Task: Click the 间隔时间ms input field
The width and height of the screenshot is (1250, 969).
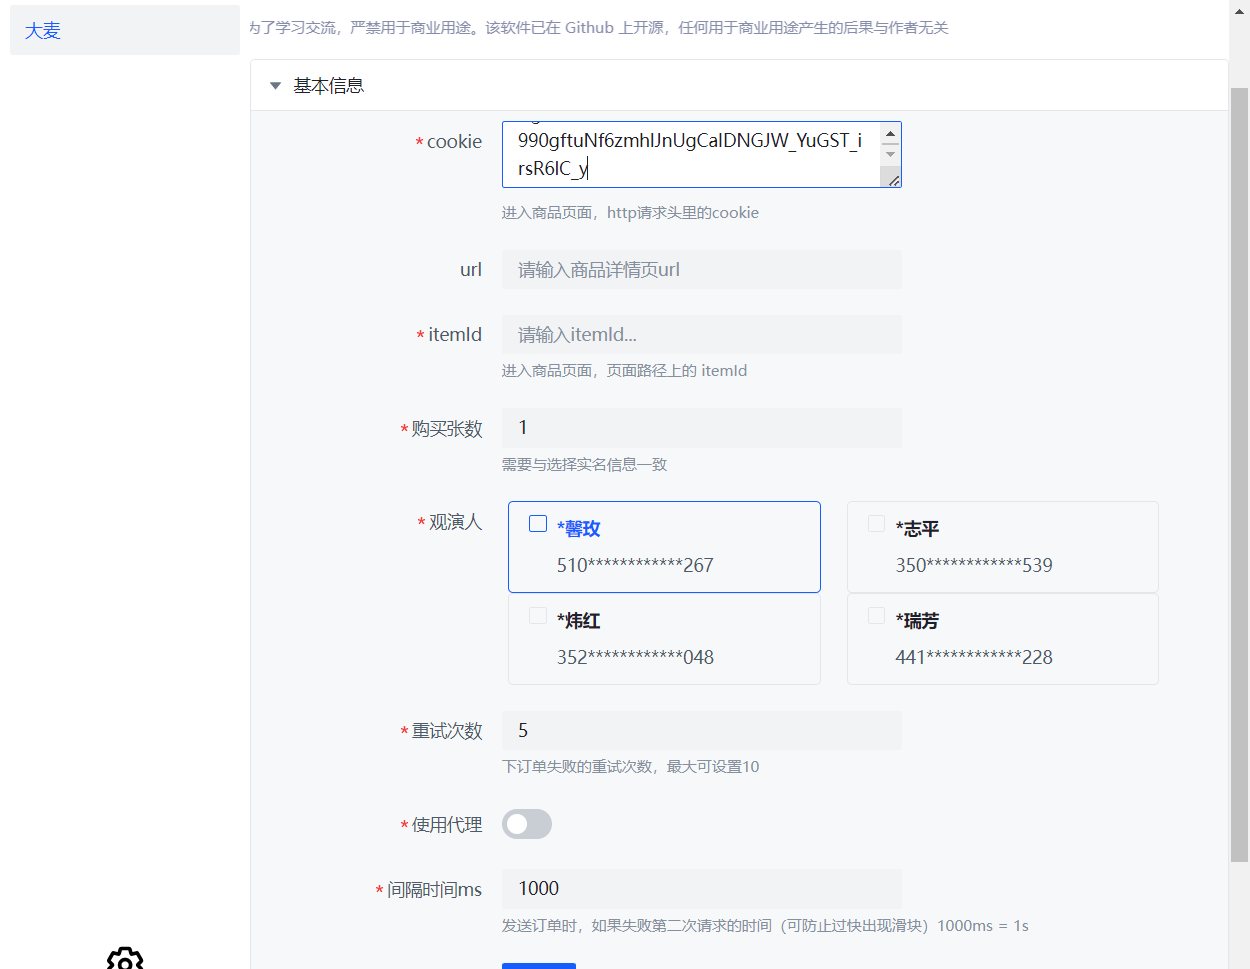Action: [702, 889]
